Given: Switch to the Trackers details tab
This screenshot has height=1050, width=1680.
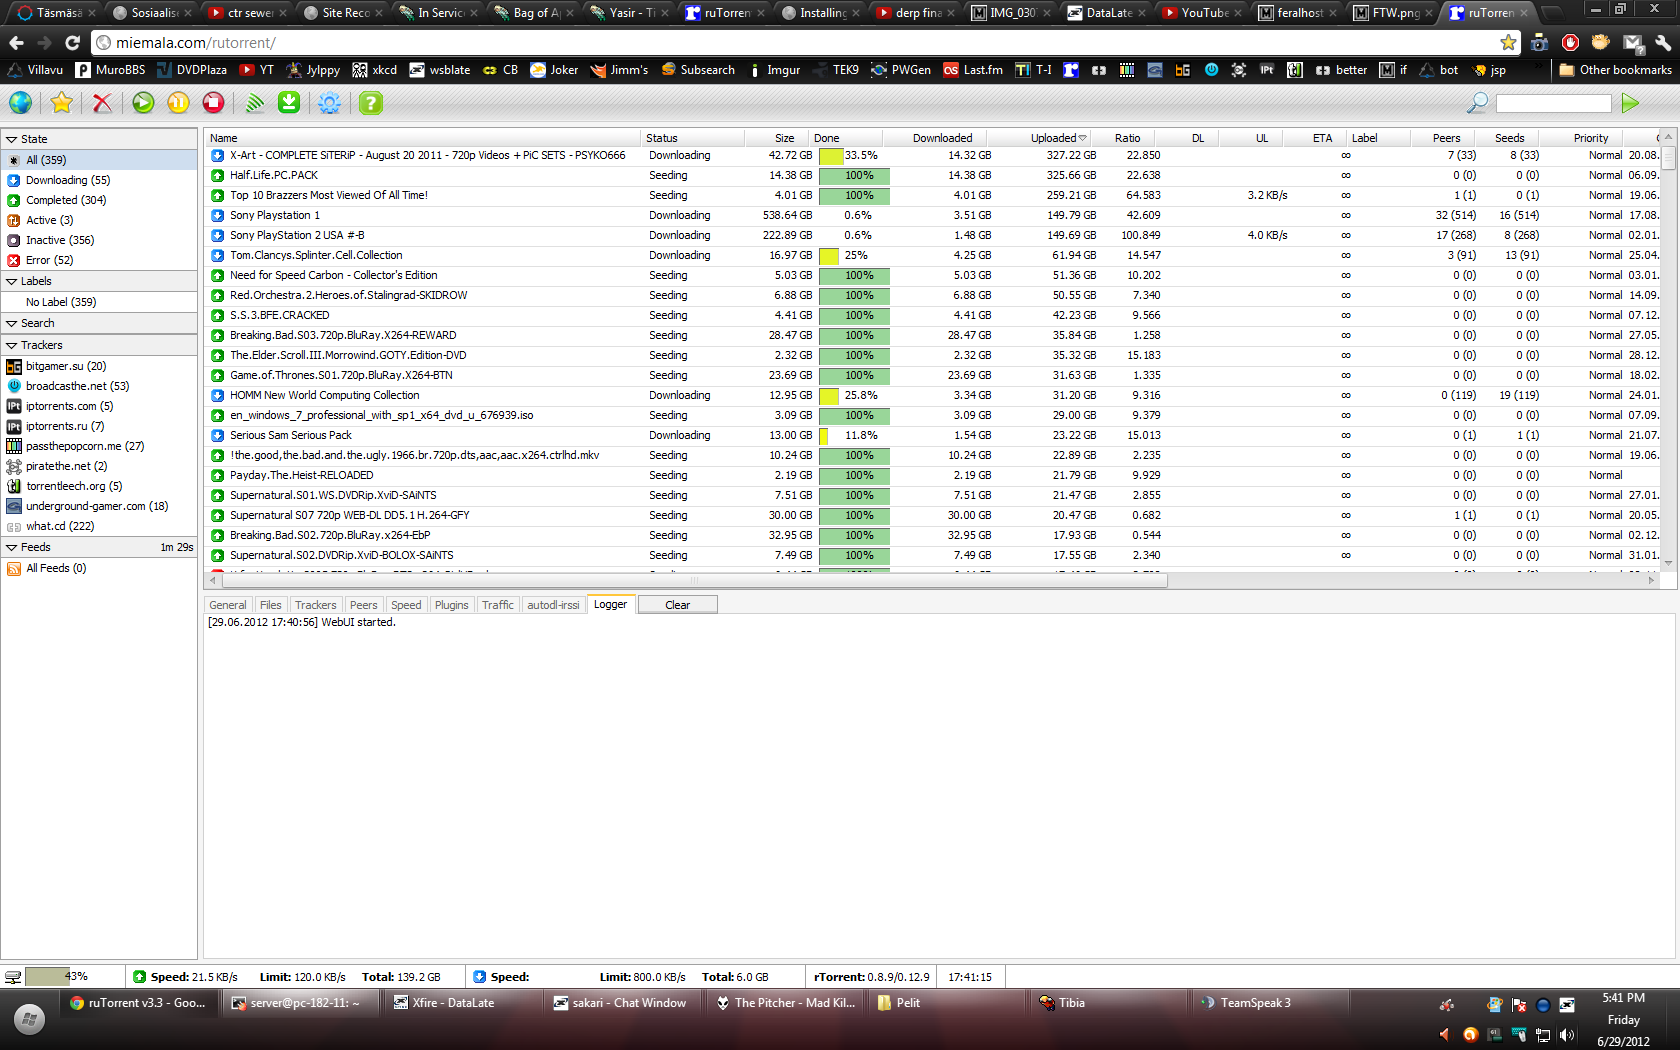Looking at the screenshot, I should point(316,605).
